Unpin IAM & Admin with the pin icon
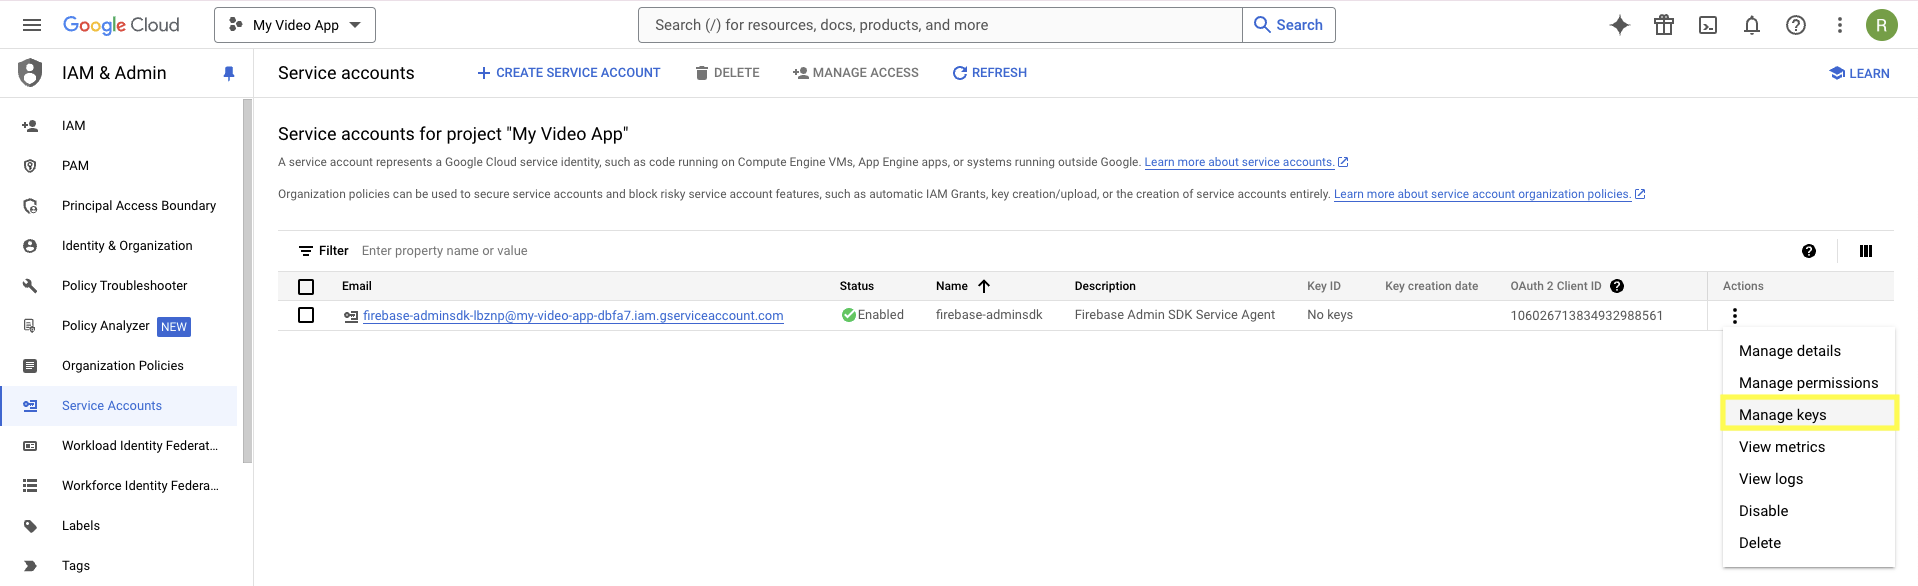This screenshot has width=1918, height=586. click(x=229, y=73)
